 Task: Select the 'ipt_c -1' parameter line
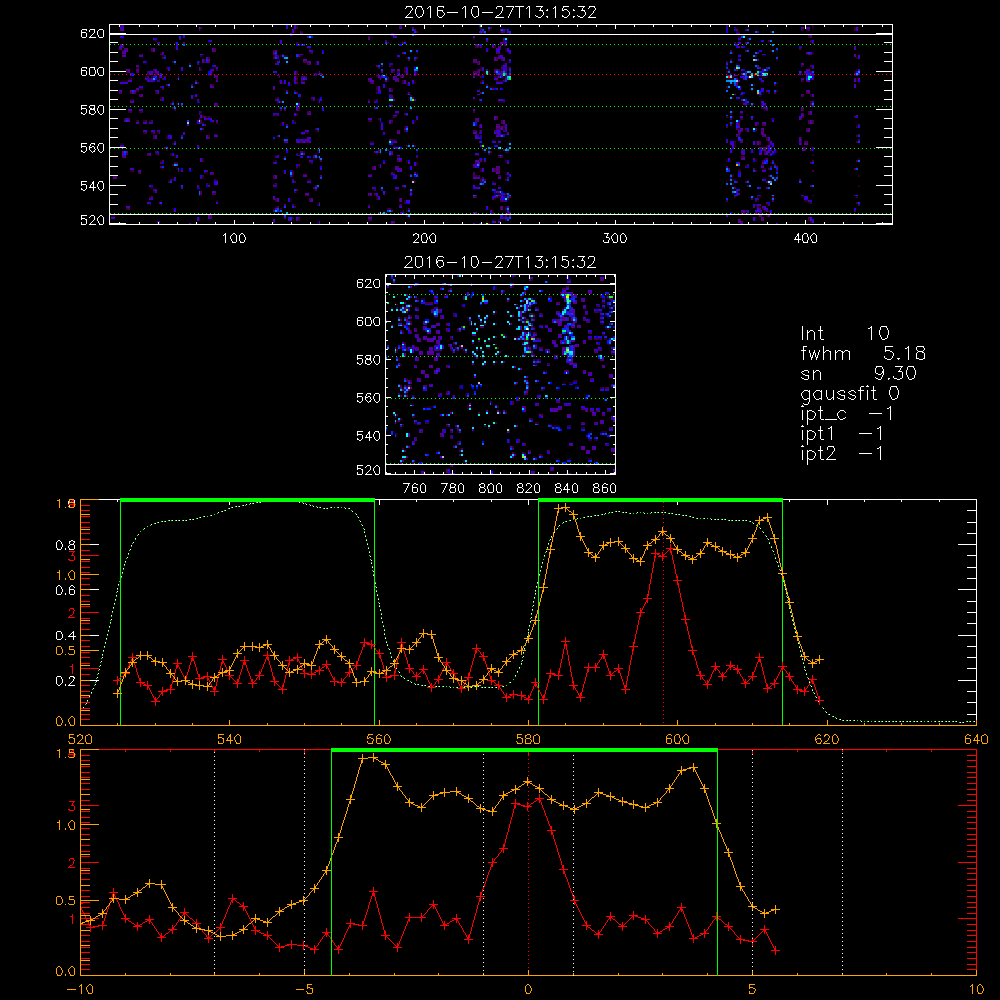(847, 414)
